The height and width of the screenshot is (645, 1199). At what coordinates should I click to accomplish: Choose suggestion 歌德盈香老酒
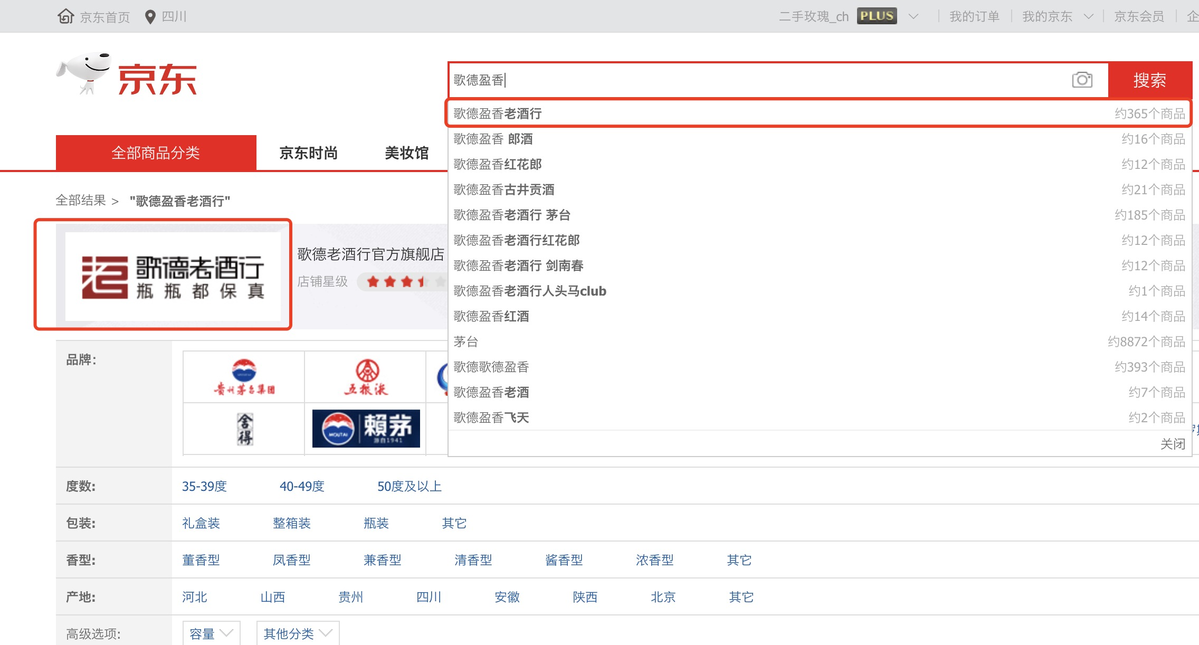coord(818,392)
